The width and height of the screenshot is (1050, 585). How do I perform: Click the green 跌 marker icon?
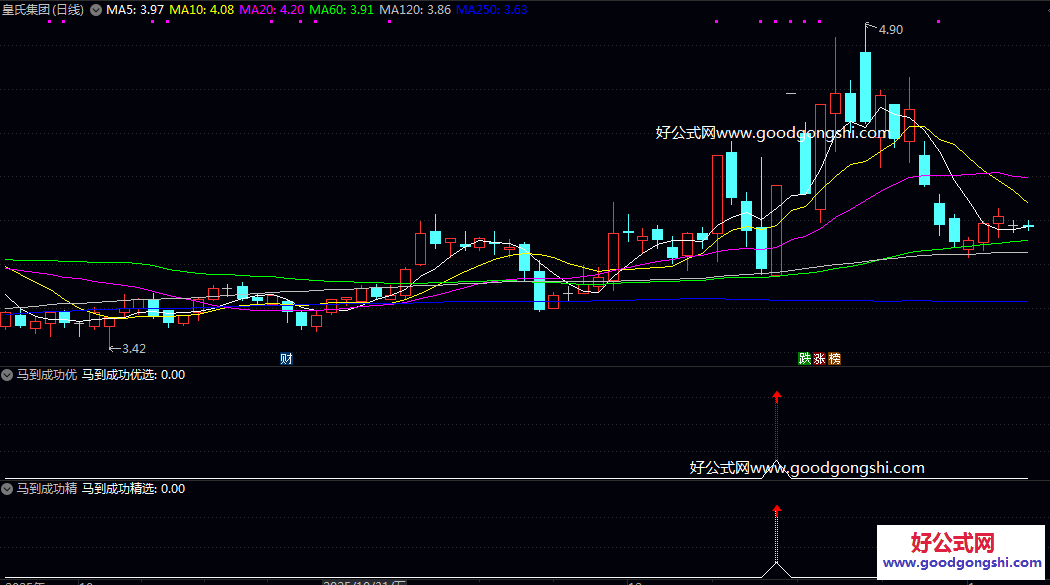pyautogui.click(x=803, y=359)
